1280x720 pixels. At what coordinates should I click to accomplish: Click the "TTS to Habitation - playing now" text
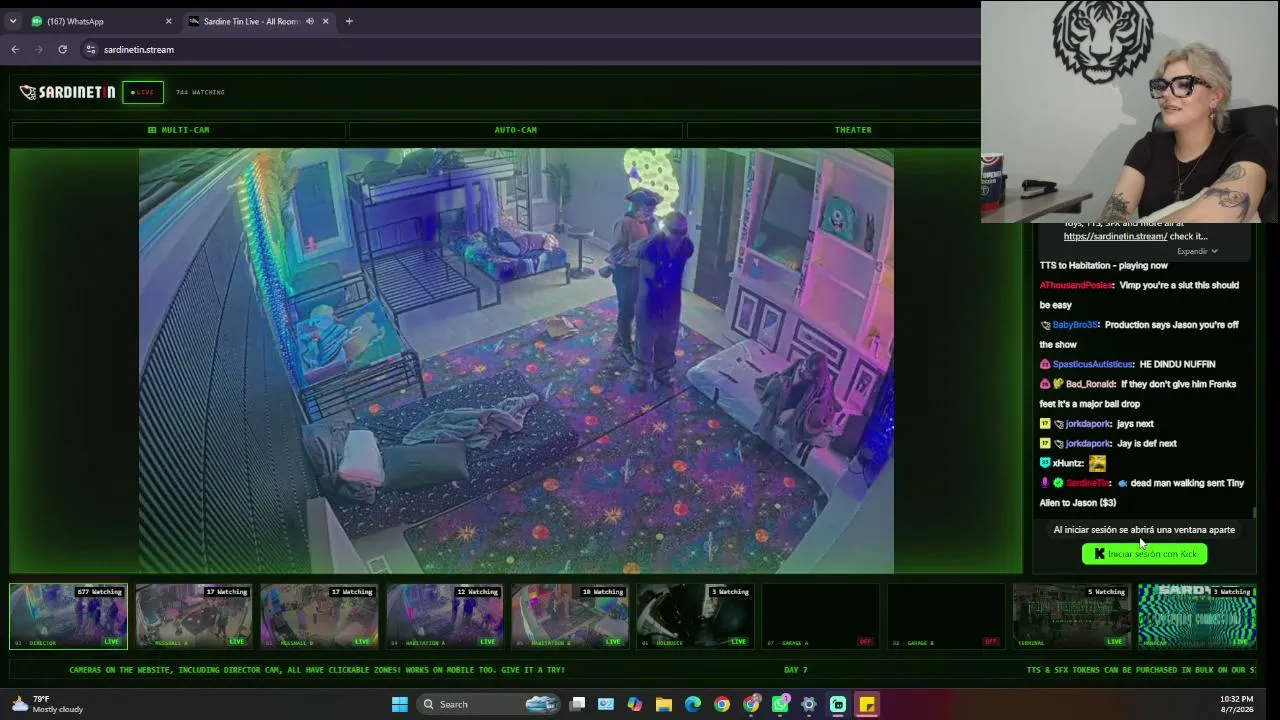pos(1104,265)
